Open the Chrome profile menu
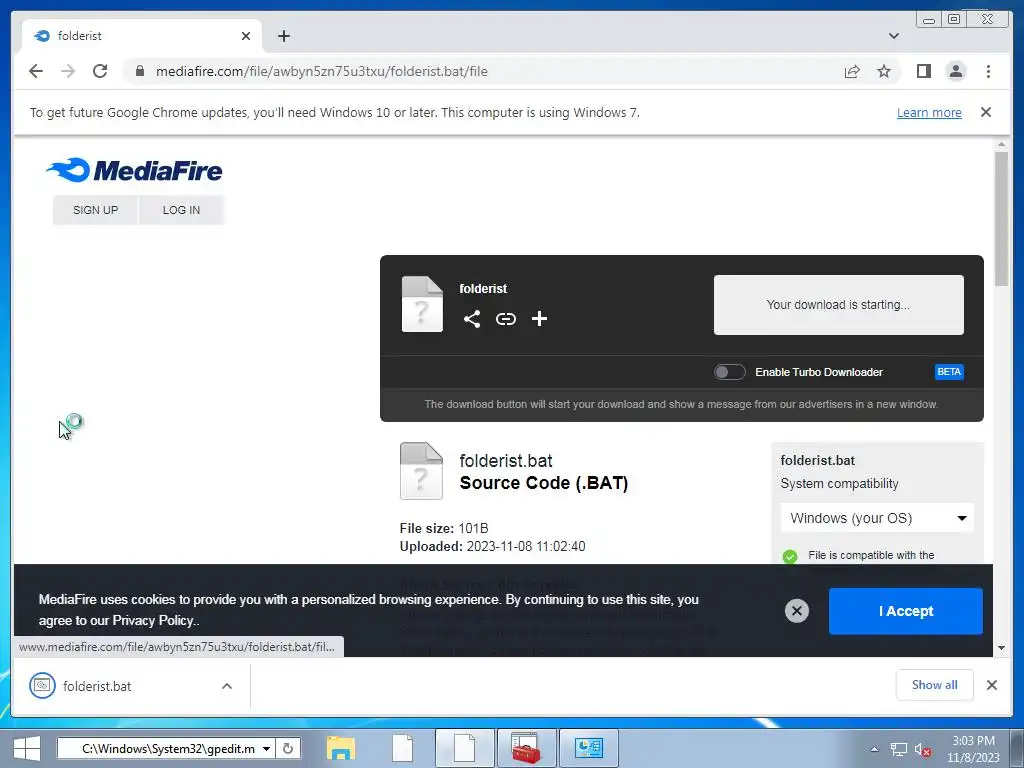The height and width of the screenshot is (768, 1024). pyautogui.click(x=955, y=71)
